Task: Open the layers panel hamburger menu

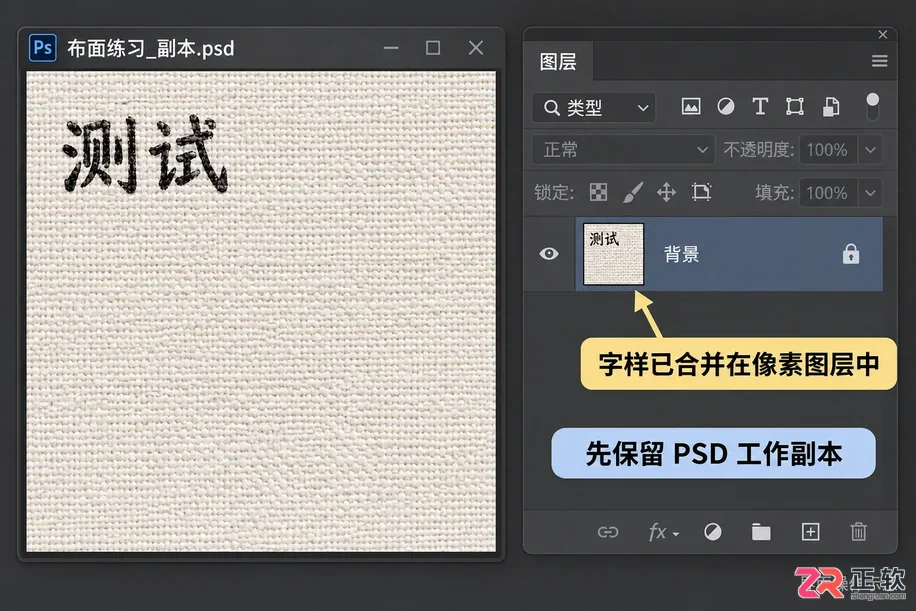Action: [x=879, y=61]
